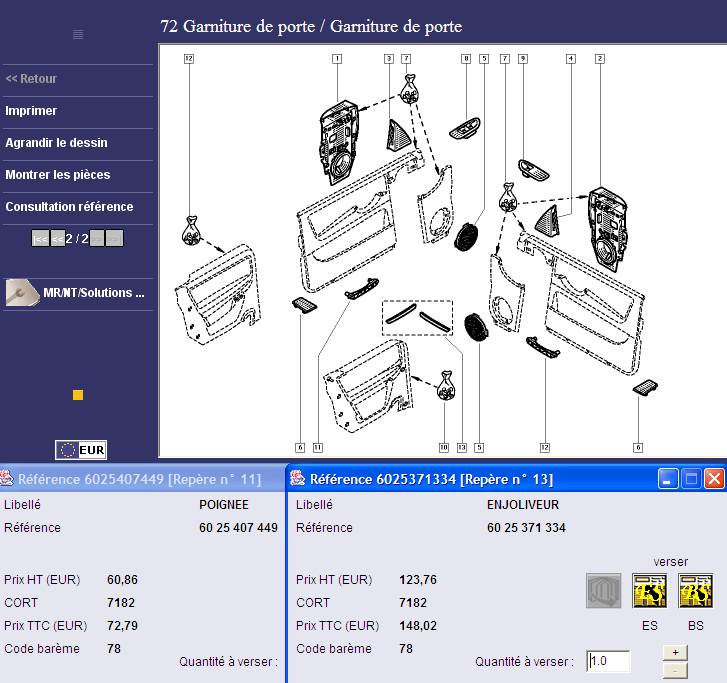Go to previous drawing page
This screenshot has width=727, height=683.
(x=57, y=239)
